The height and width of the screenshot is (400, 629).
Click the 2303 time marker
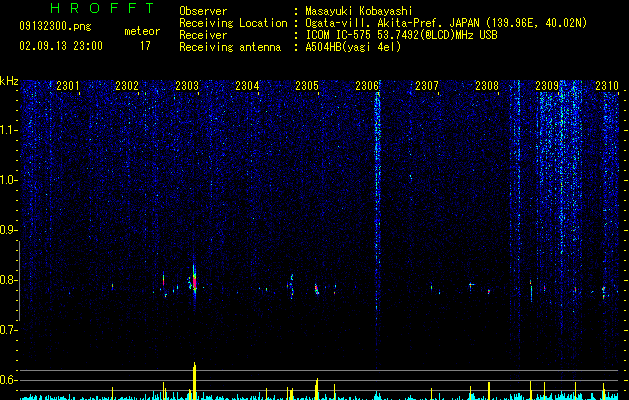pos(187,86)
